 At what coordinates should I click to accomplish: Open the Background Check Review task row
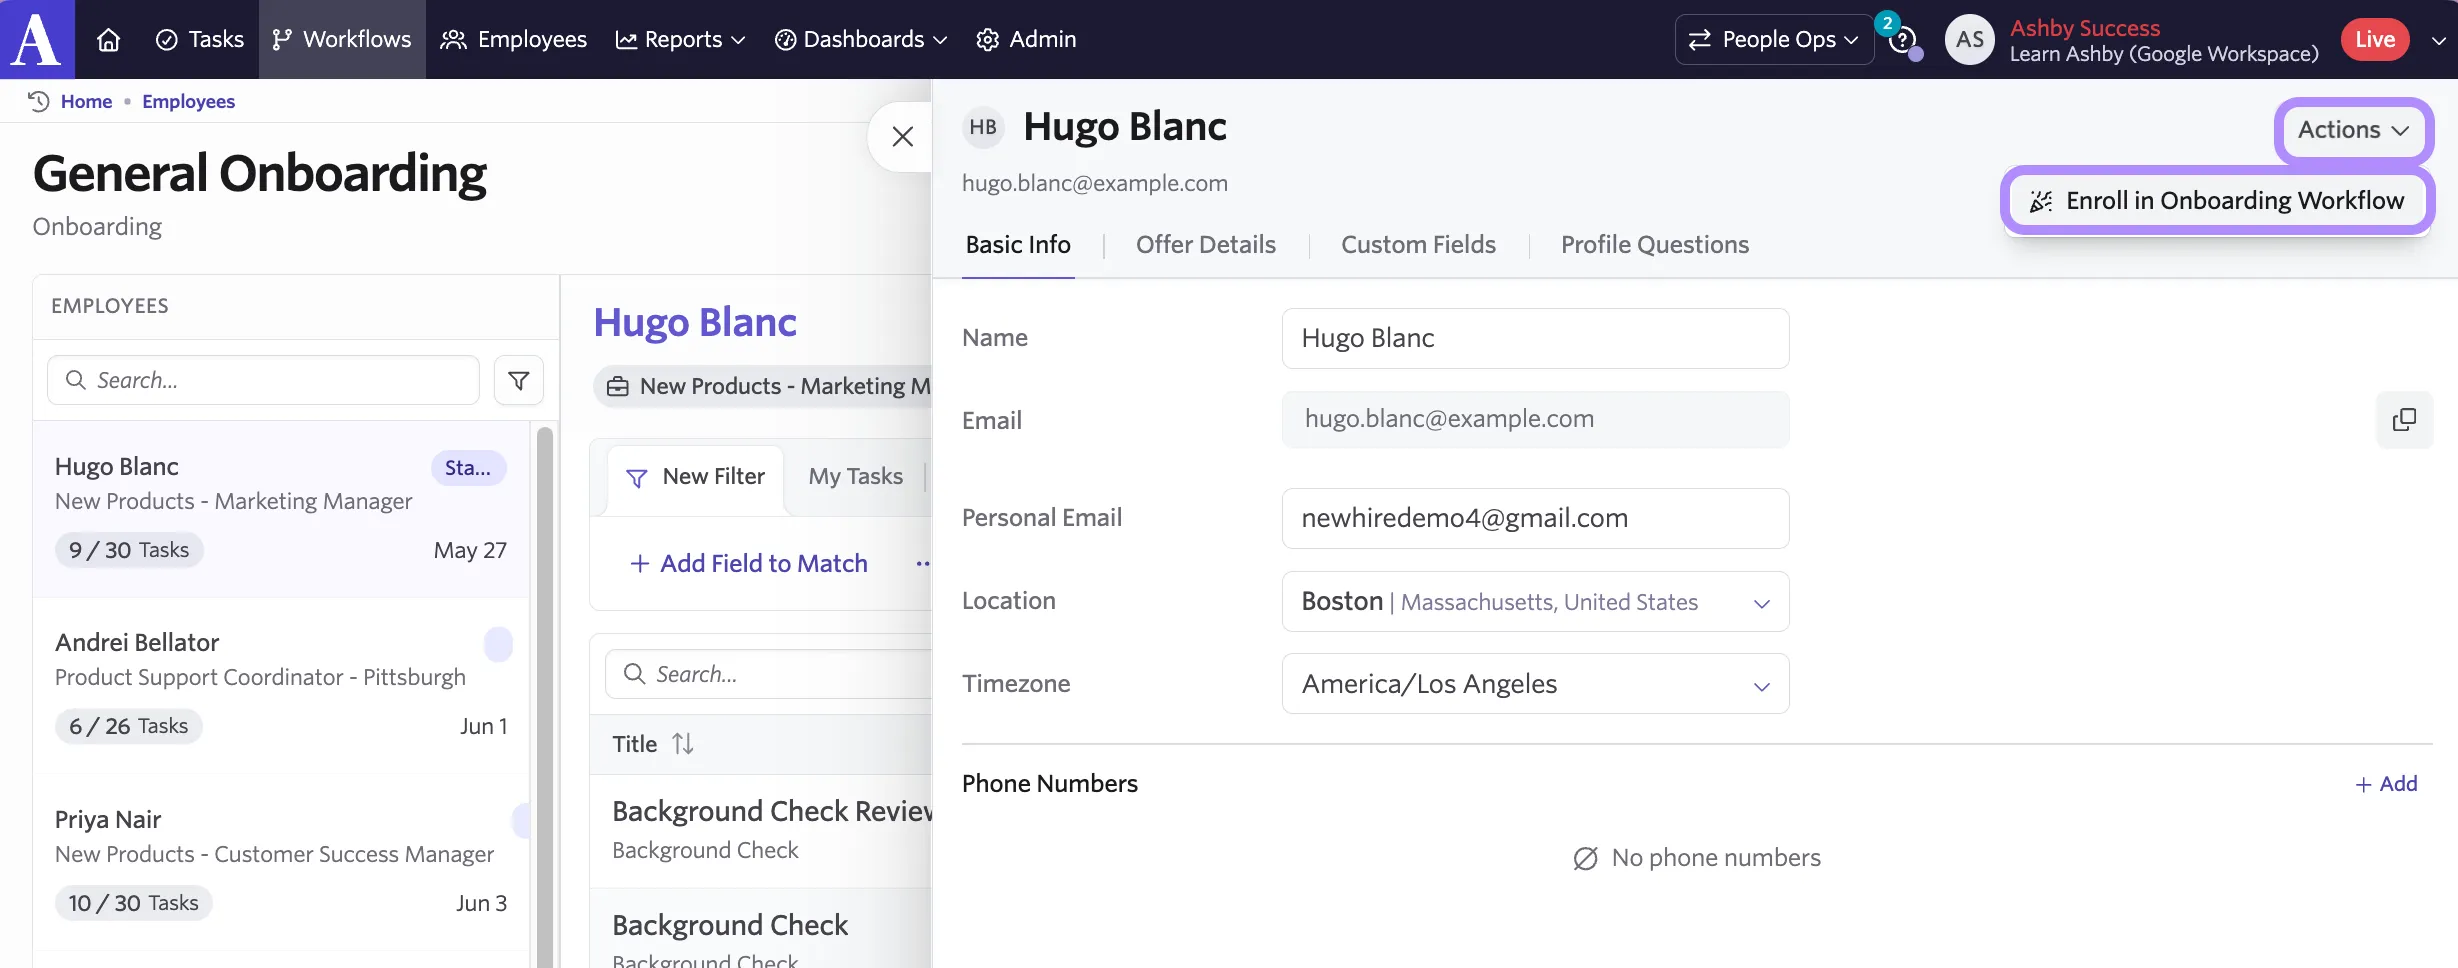pyautogui.click(x=762, y=830)
